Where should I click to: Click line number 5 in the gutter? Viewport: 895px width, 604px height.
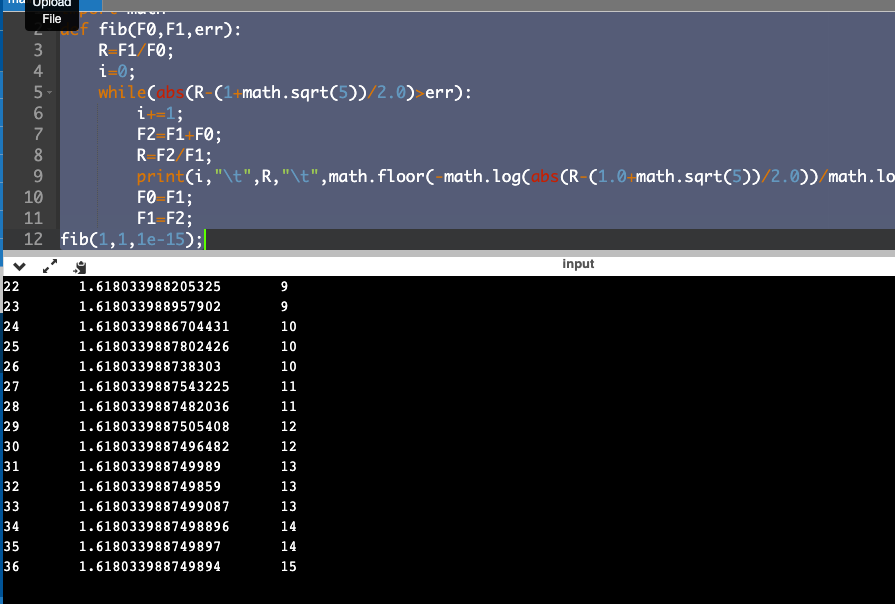click(37, 92)
